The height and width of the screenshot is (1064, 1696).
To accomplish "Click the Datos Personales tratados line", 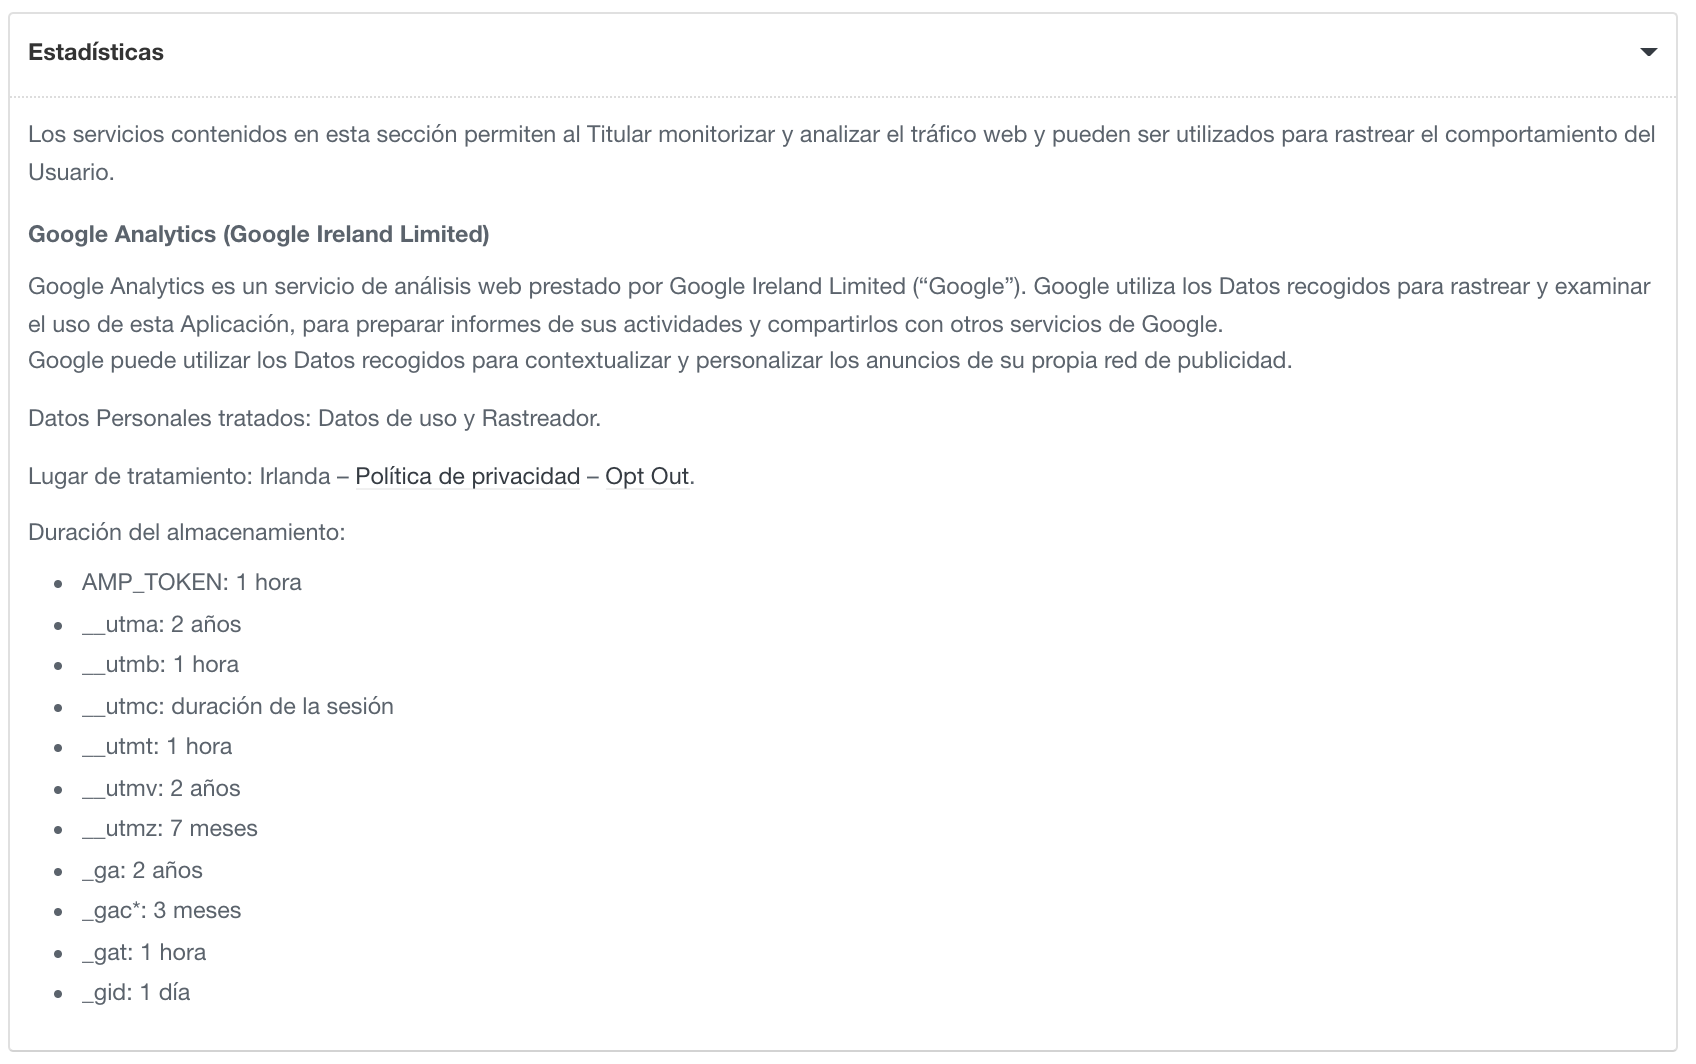I will [314, 418].
